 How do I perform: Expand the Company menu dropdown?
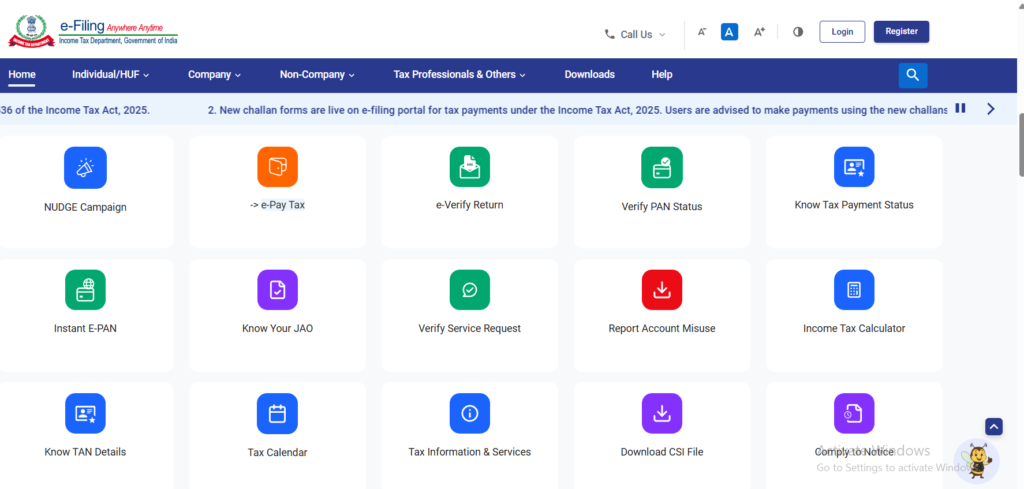click(214, 75)
